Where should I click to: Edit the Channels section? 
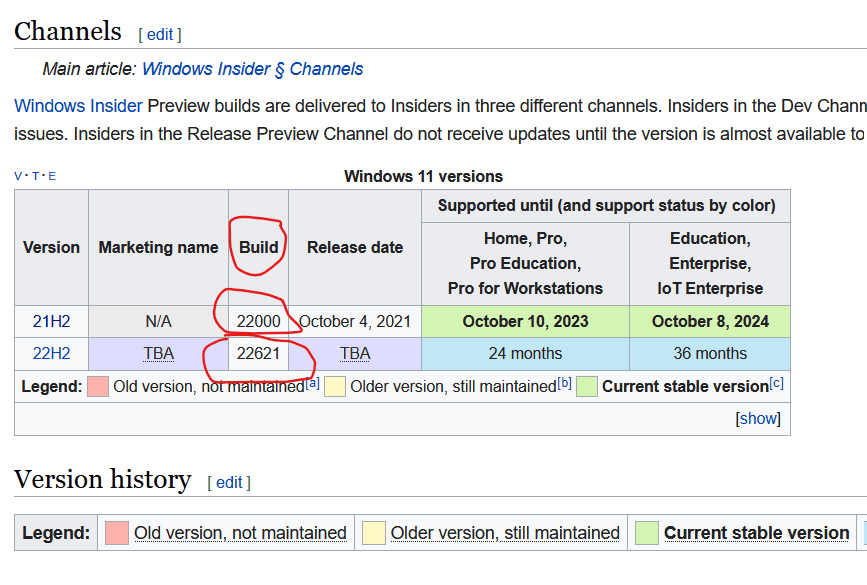tap(160, 35)
